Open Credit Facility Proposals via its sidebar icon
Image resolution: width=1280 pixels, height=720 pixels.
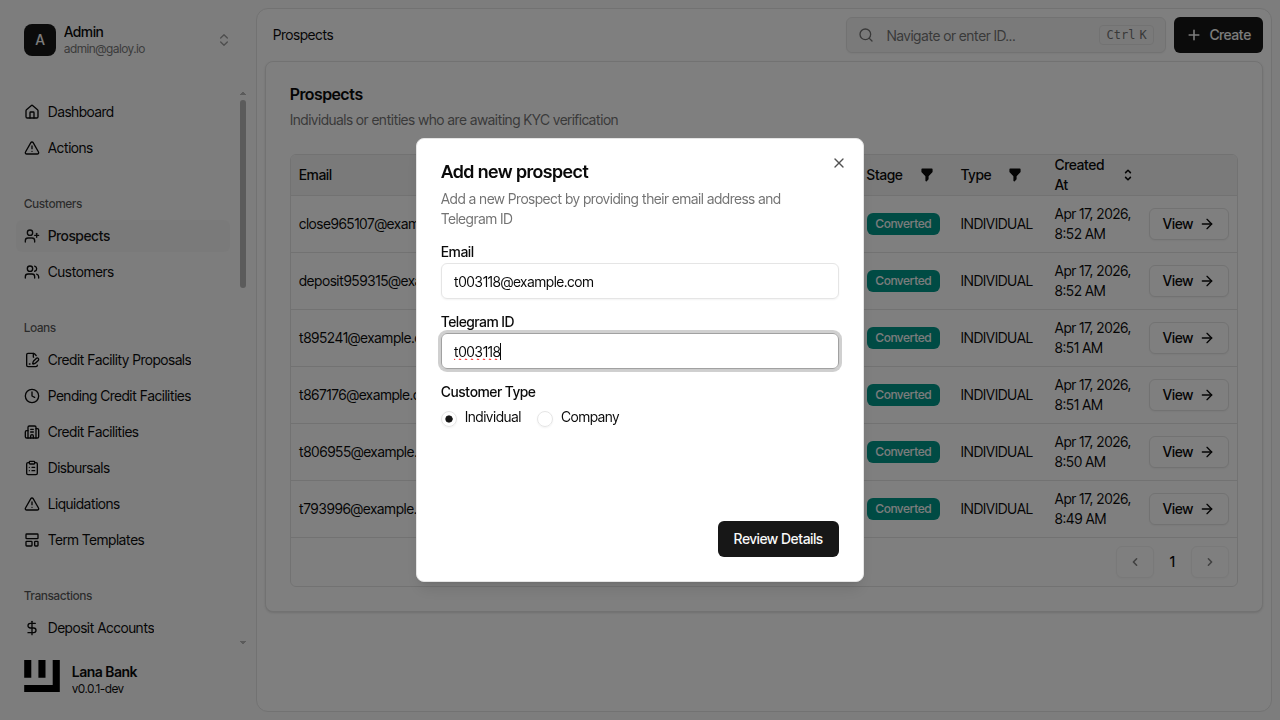pos(33,359)
